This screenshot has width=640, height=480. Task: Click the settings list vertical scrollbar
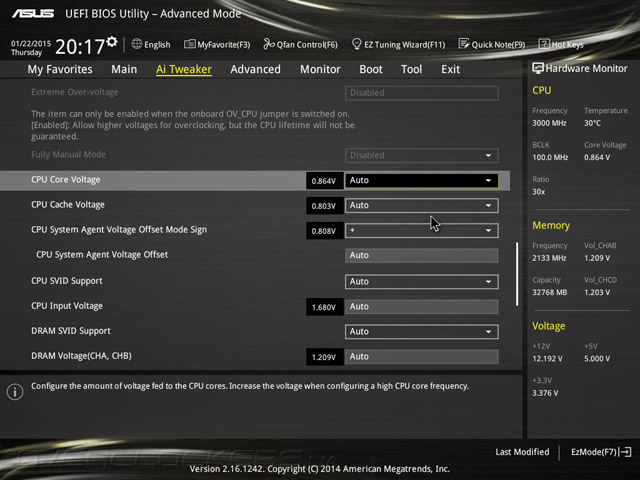pos(517,274)
